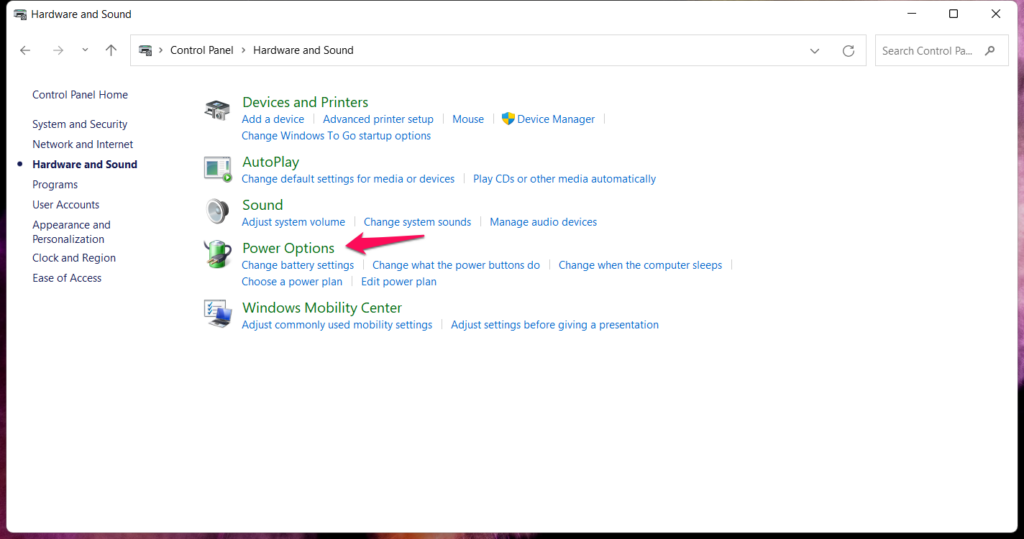Open the recent locations dropdown arrow
The image size is (1024, 539).
click(x=85, y=50)
